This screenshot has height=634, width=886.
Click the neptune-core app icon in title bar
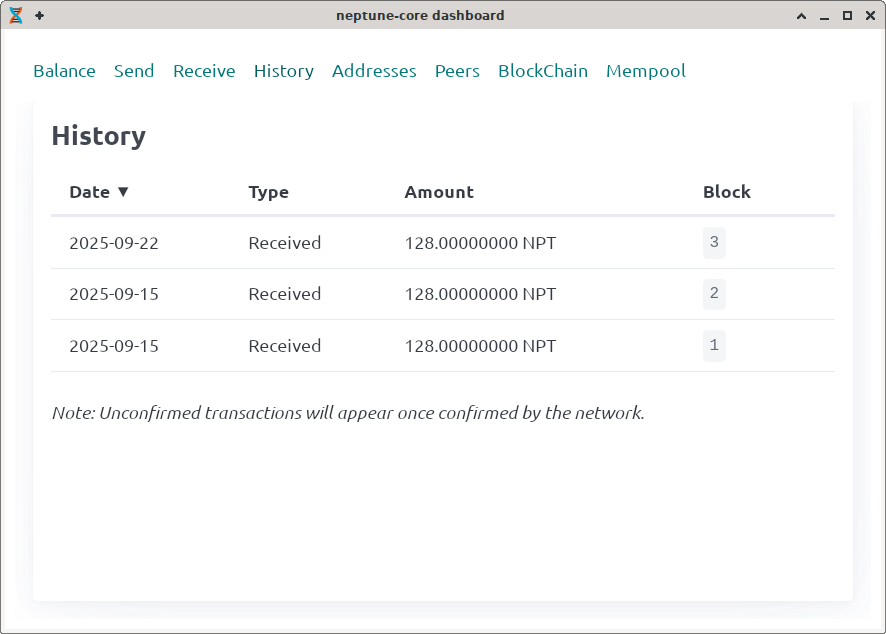pos(16,15)
